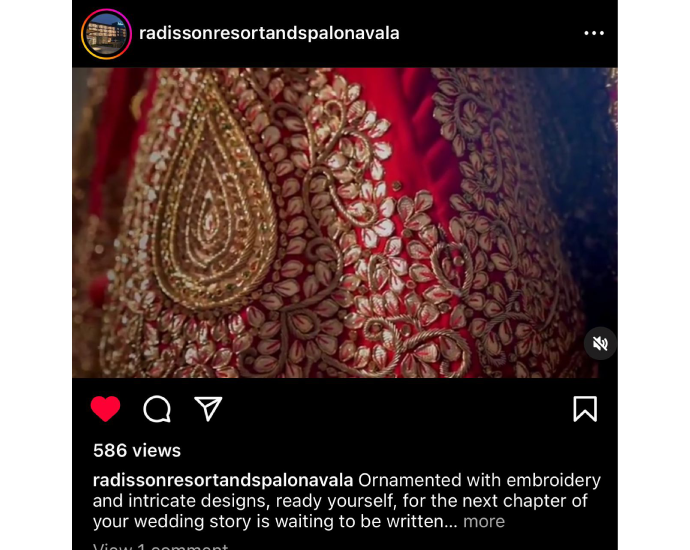
Task: Open radissonresortandspalonavala profile from the header
Action: click(x=269, y=33)
